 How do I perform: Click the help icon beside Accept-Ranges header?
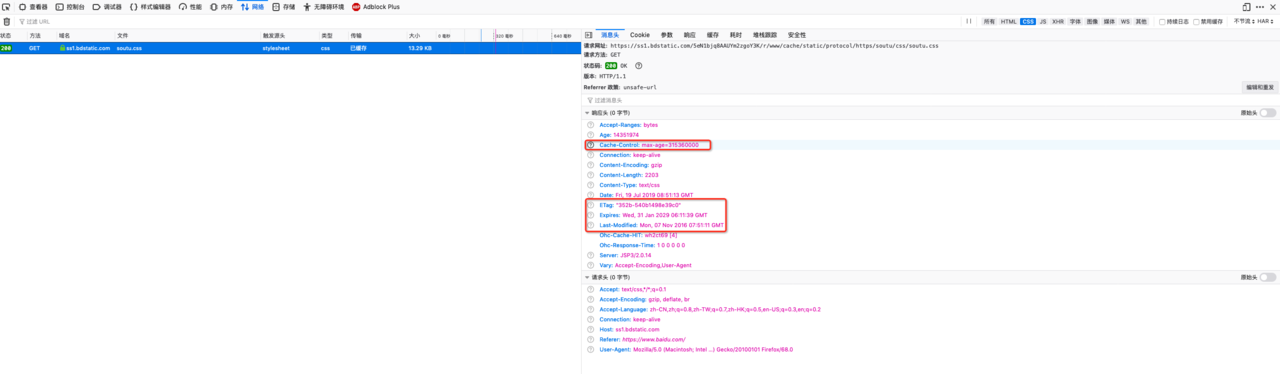coord(591,125)
